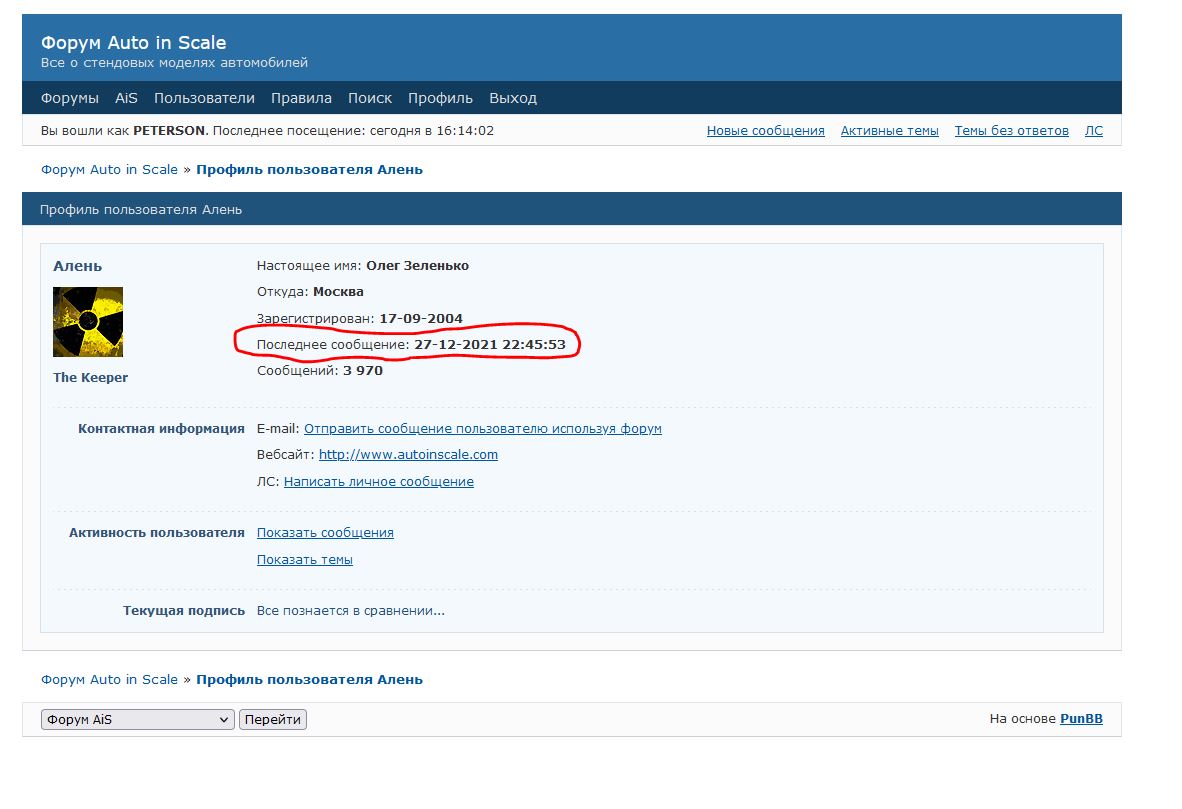Click subtitle Все о стендовых моделях автомобилей
This screenshot has height=809, width=1182.
[x=174, y=63]
